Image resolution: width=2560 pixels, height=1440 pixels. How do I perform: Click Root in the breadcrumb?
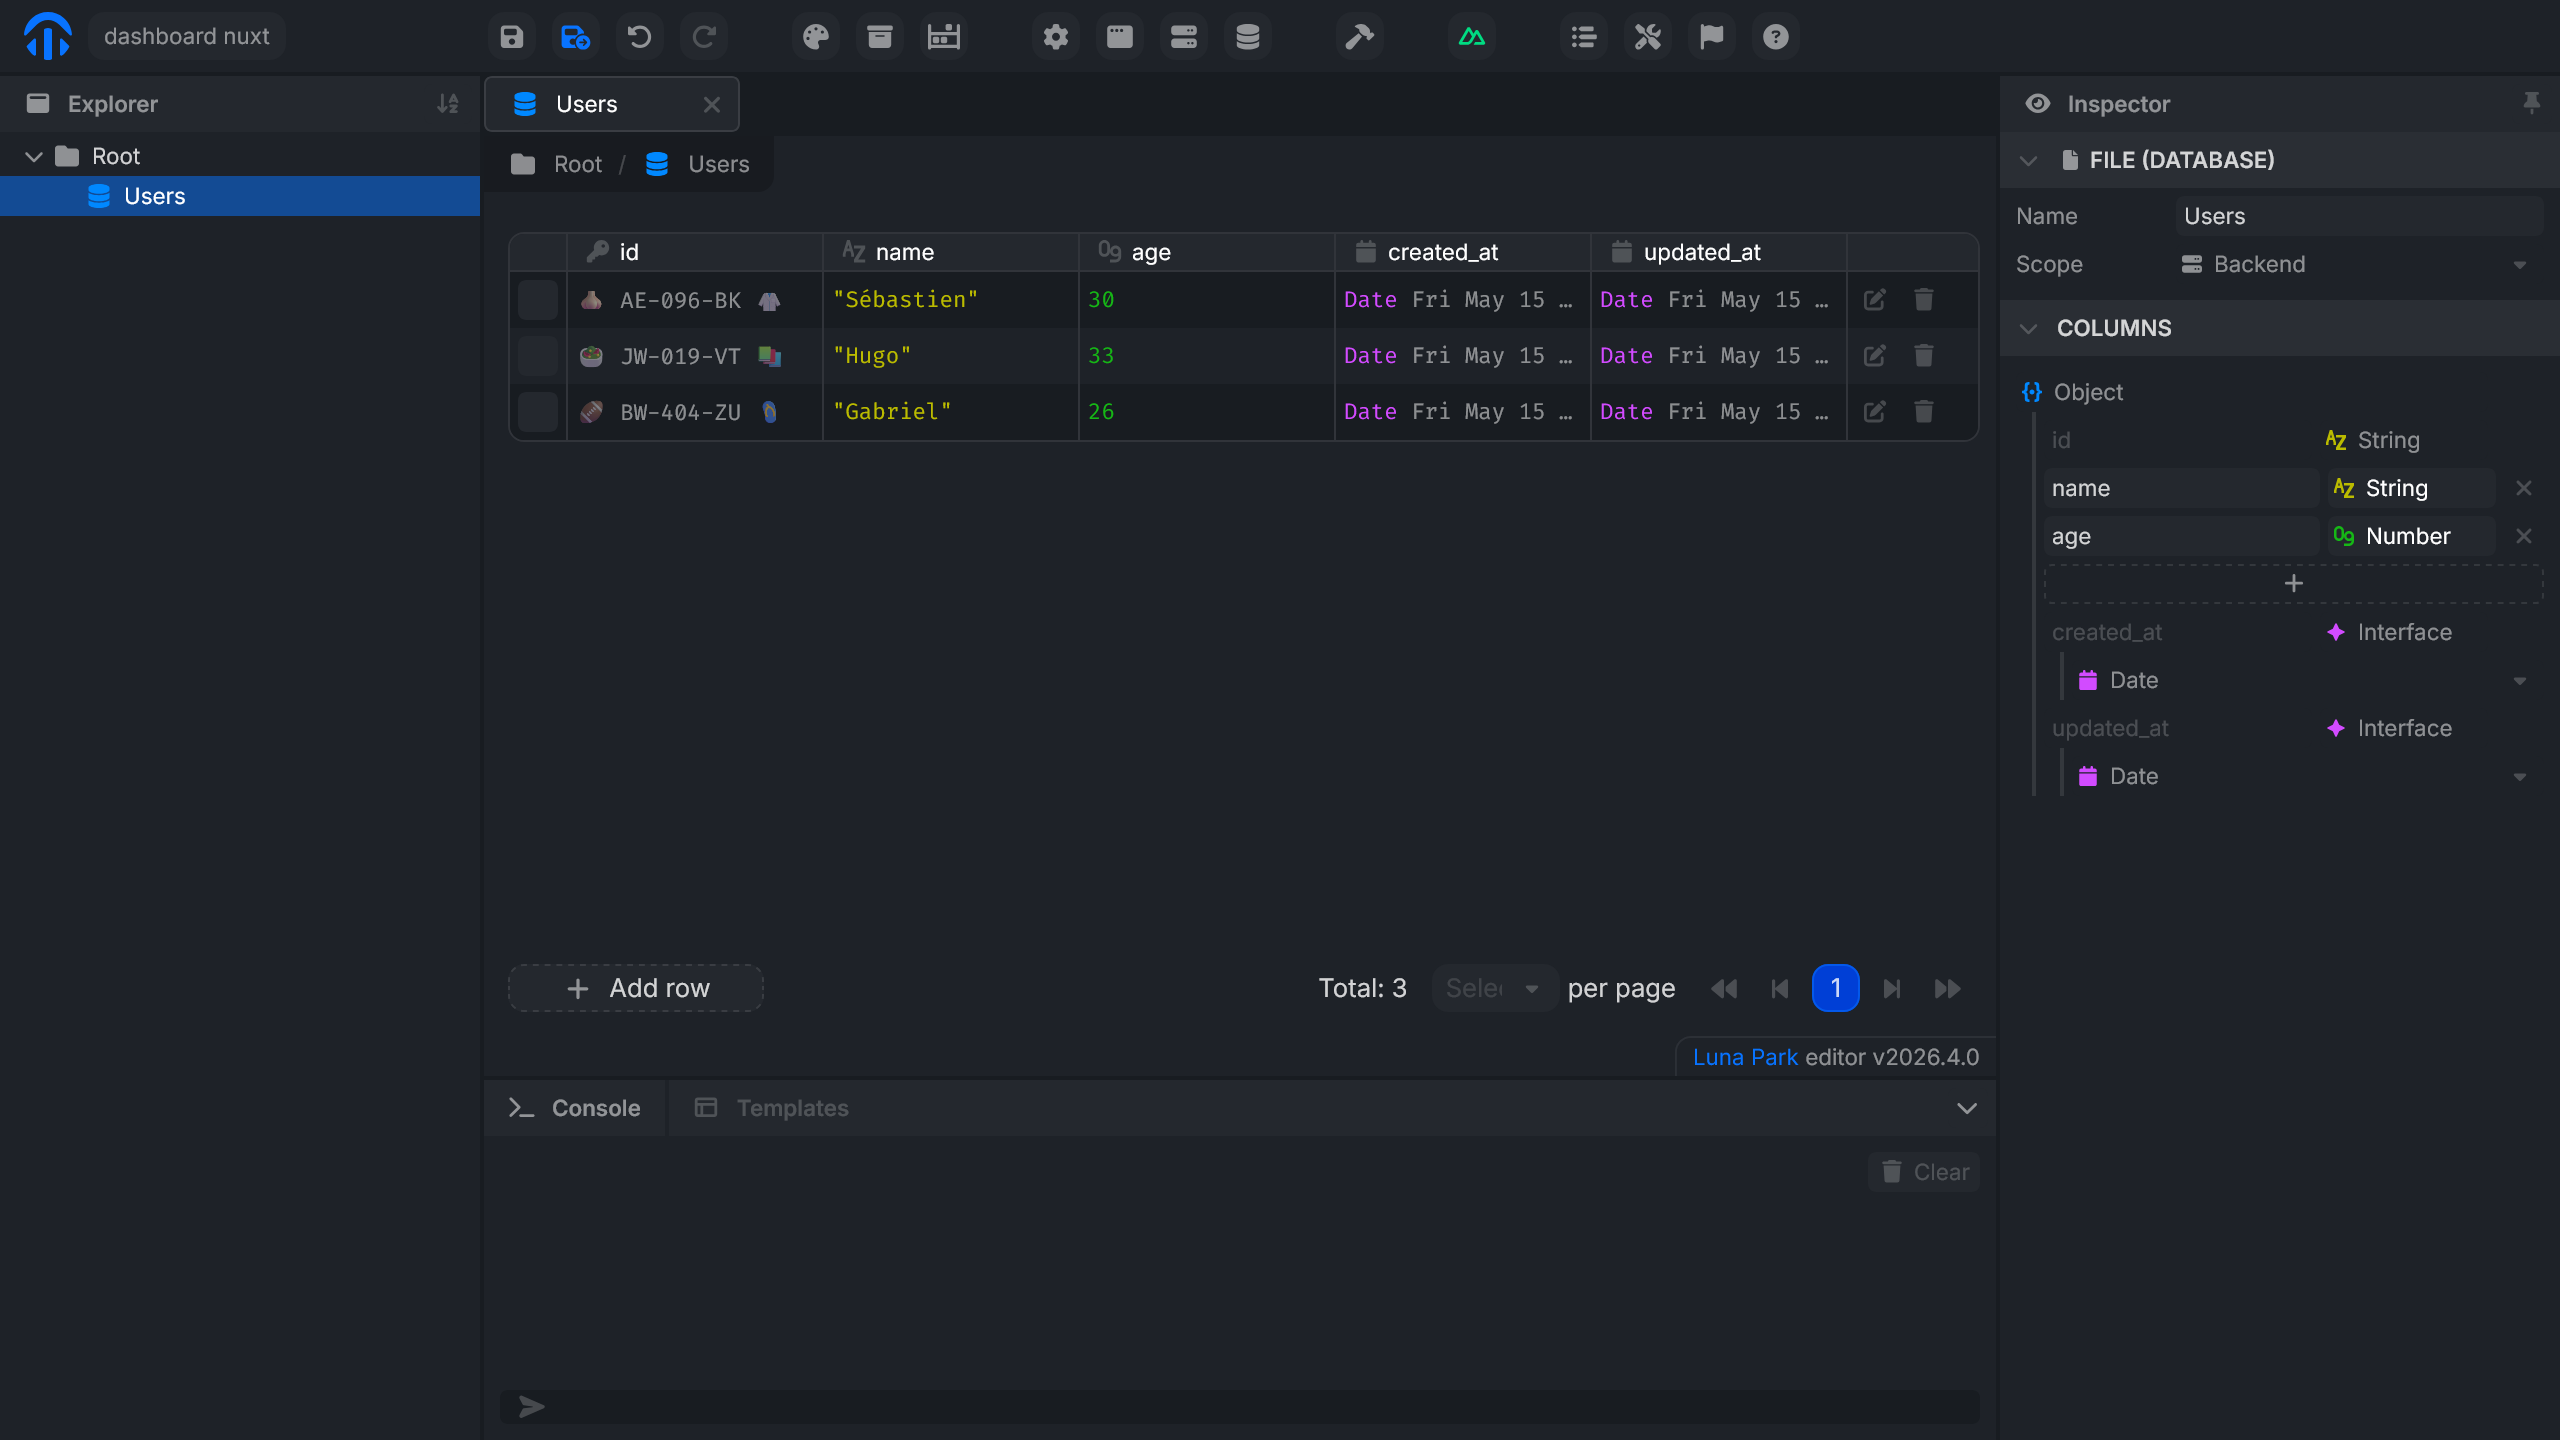click(x=578, y=164)
